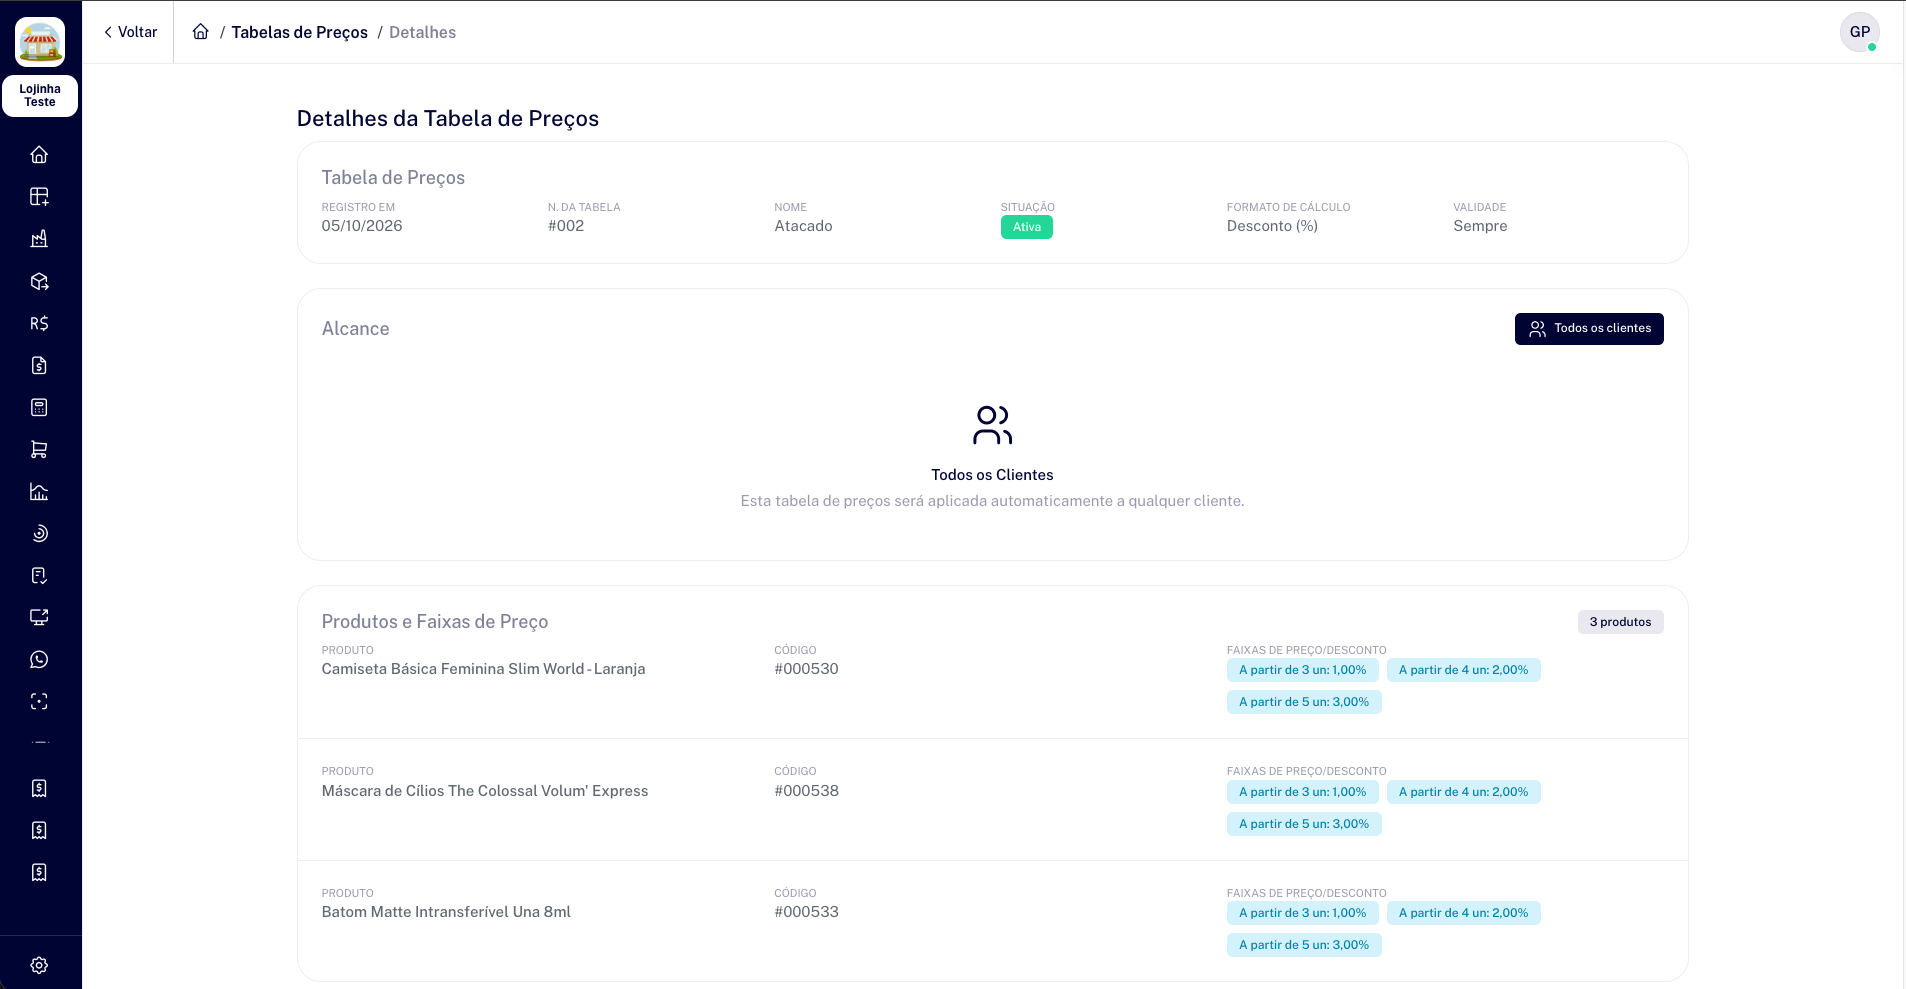Viewport: 1906px width, 989px height.
Task: Open the WhatsApp icon in sidebar
Action: 39,659
